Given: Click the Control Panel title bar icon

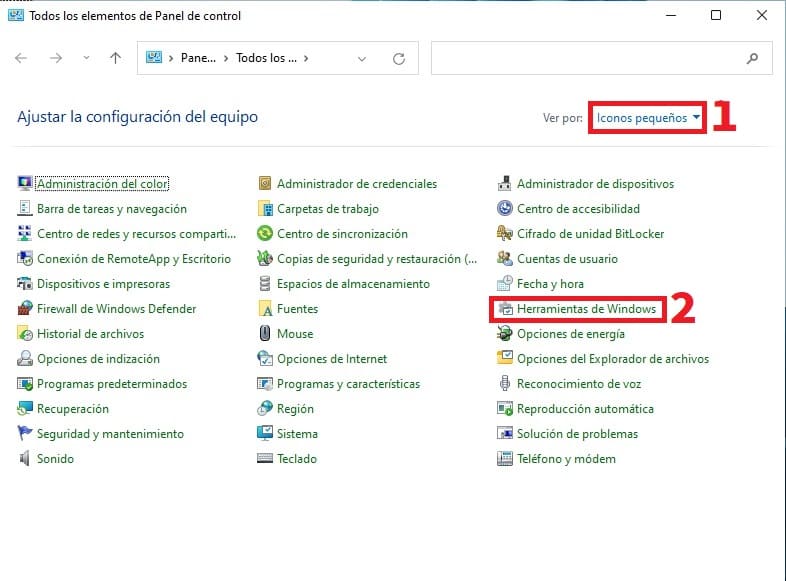Looking at the screenshot, I should point(16,15).
